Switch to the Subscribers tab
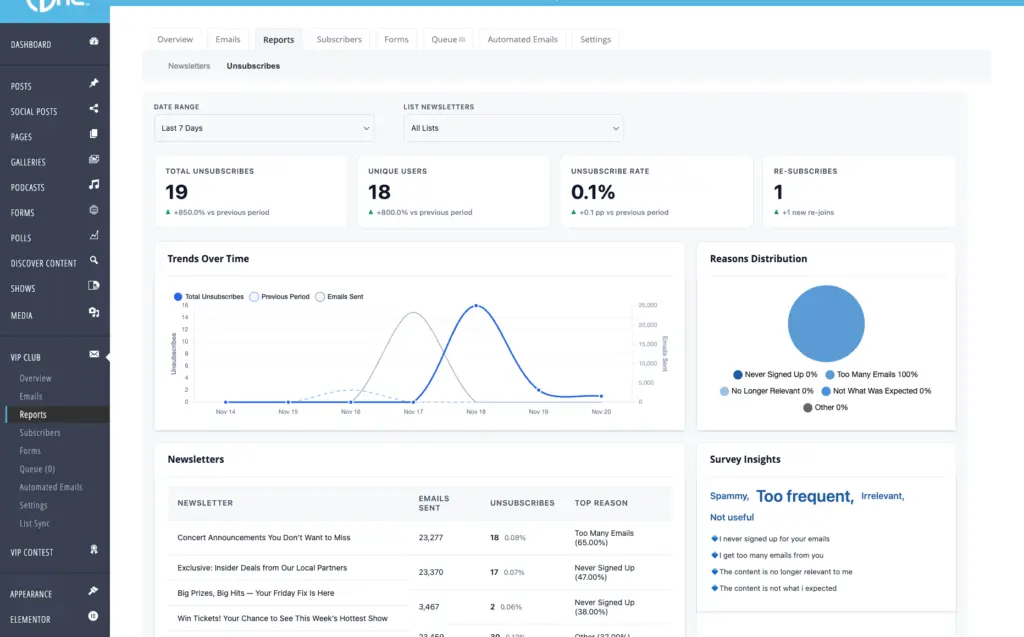The image size is (1024, 637). [x=338, y=39]
